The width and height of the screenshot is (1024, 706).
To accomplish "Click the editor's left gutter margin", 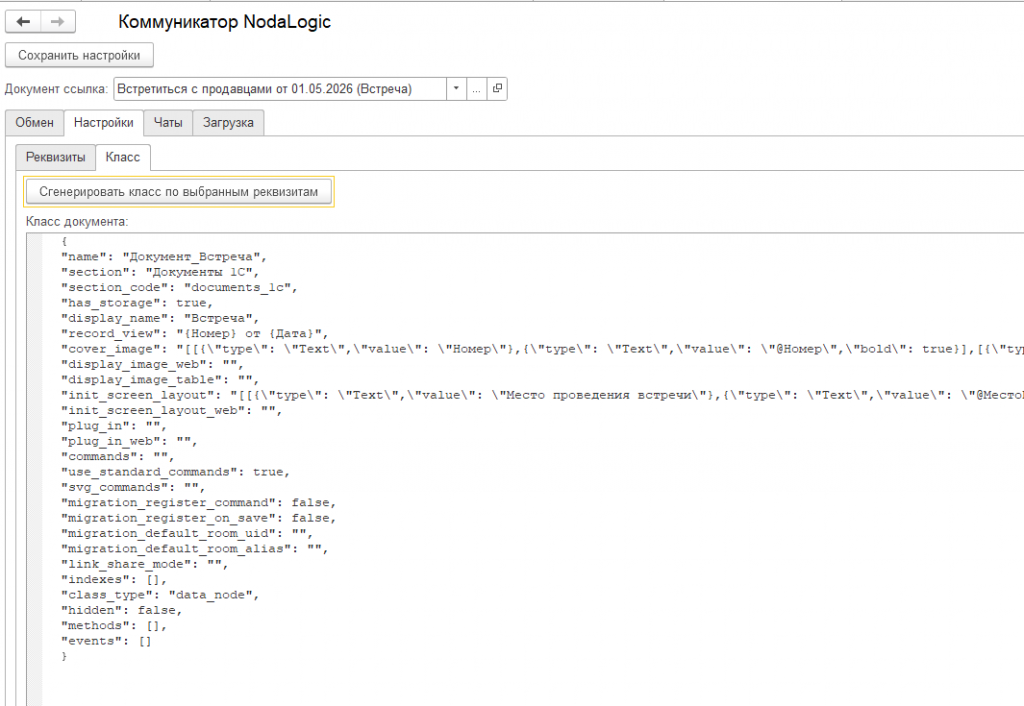I will click(x=35, y=469).
